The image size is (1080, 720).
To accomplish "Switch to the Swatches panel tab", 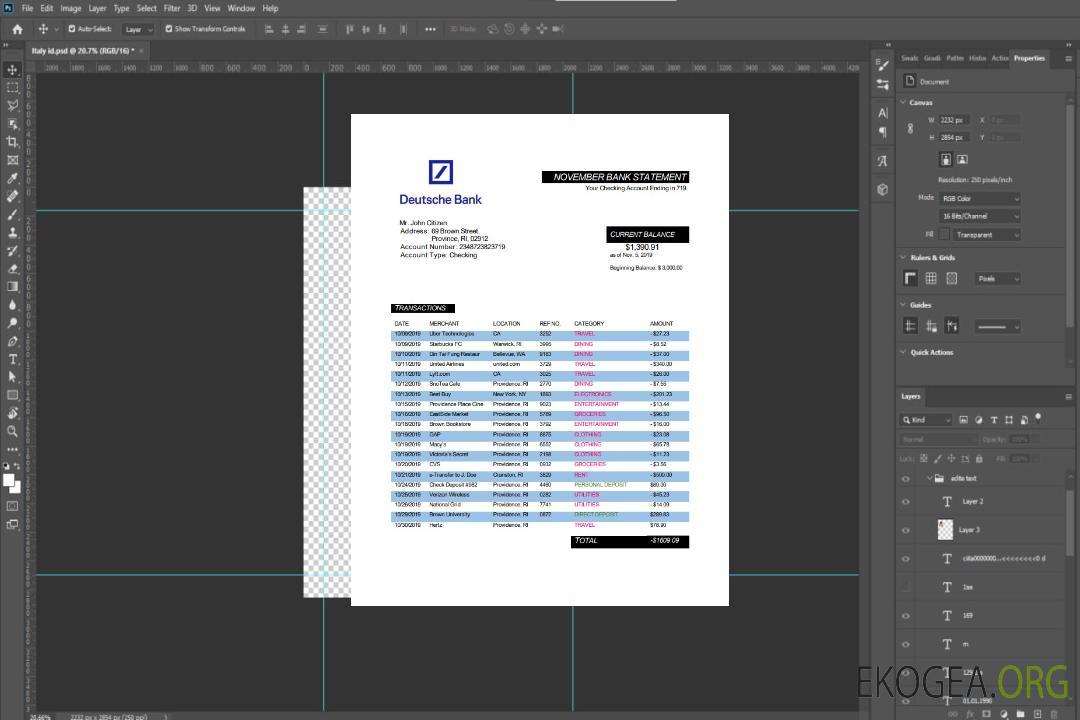I will pyautogui.click(x=909, y=58).
